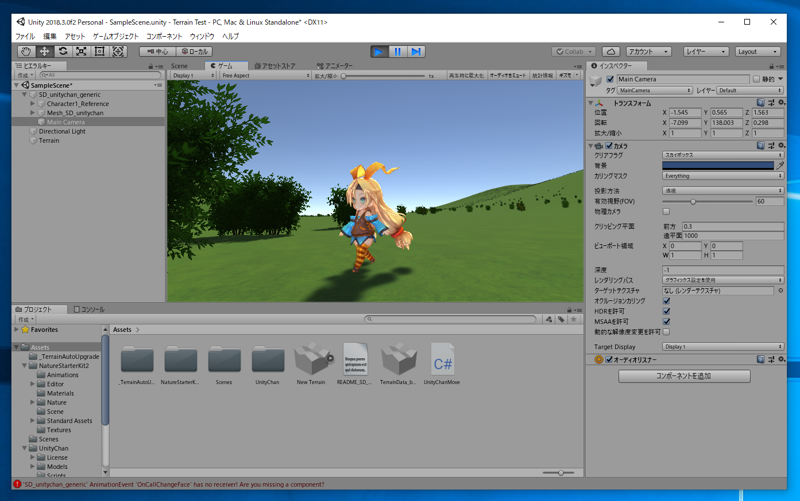
Task: Open the README_SD text asset
Action: tap(355, 364)
